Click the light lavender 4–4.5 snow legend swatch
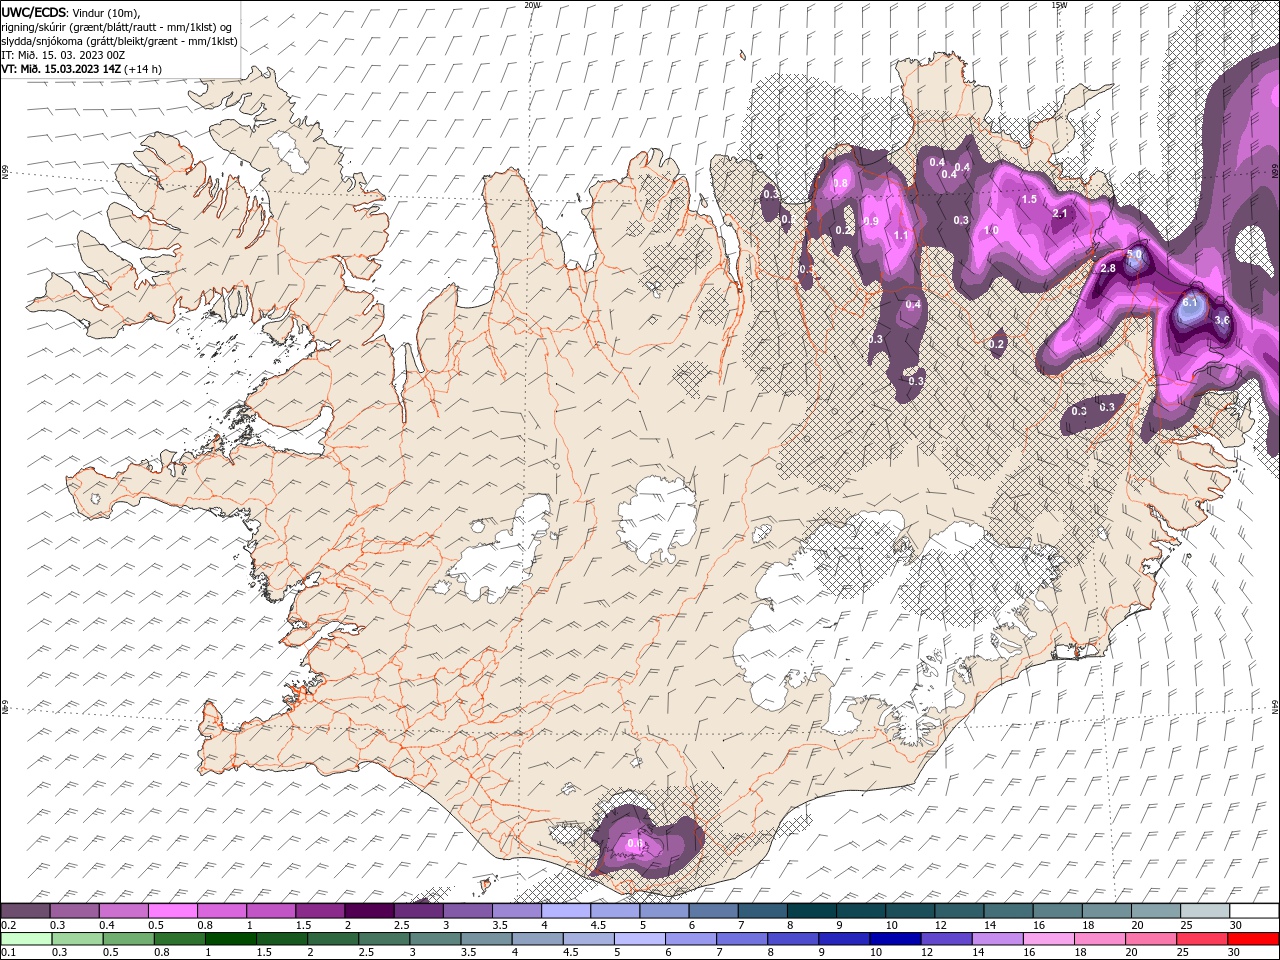Image resolution: width=1280 pixels, height=960 pixels. (x=565, y=911)
